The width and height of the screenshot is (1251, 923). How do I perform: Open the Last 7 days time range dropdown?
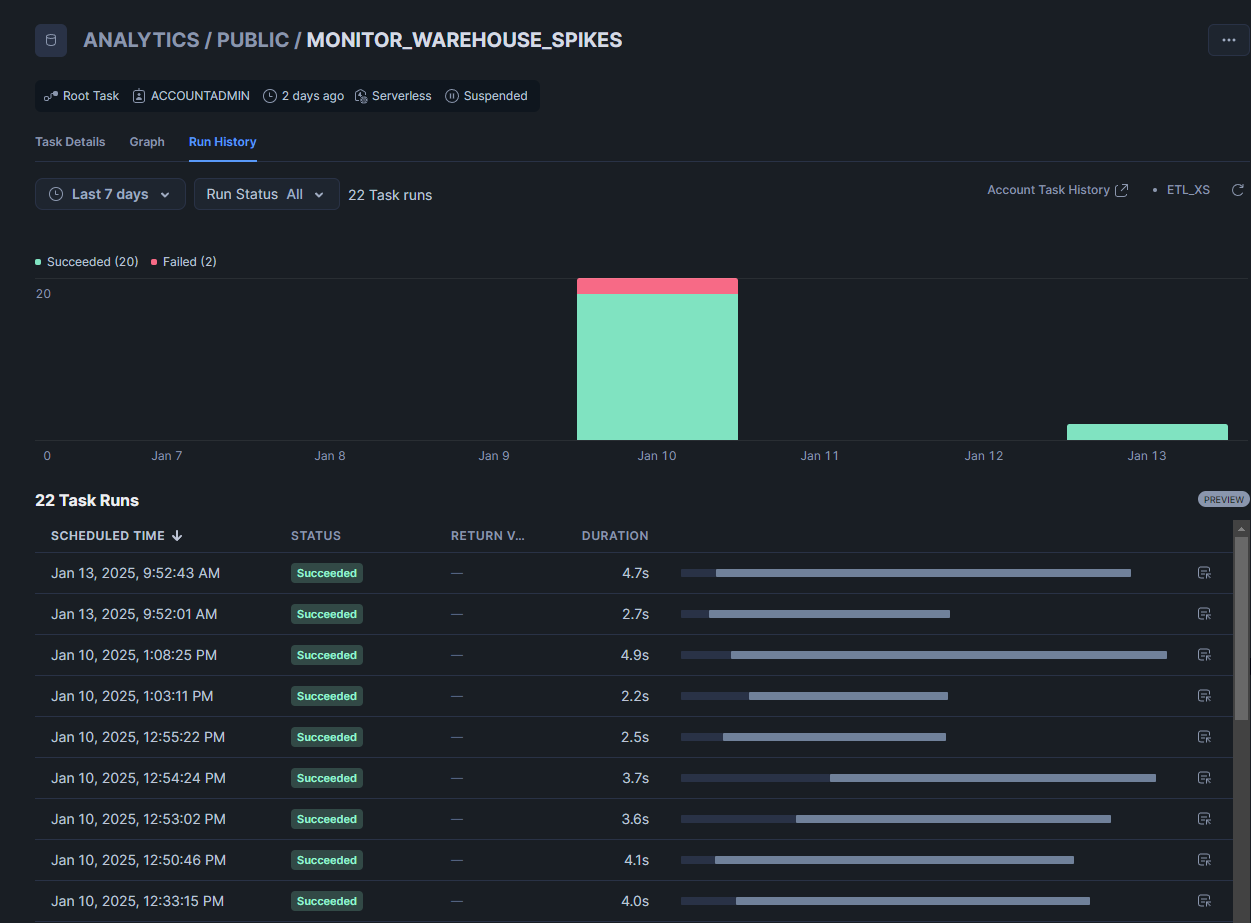coord(110,194)
